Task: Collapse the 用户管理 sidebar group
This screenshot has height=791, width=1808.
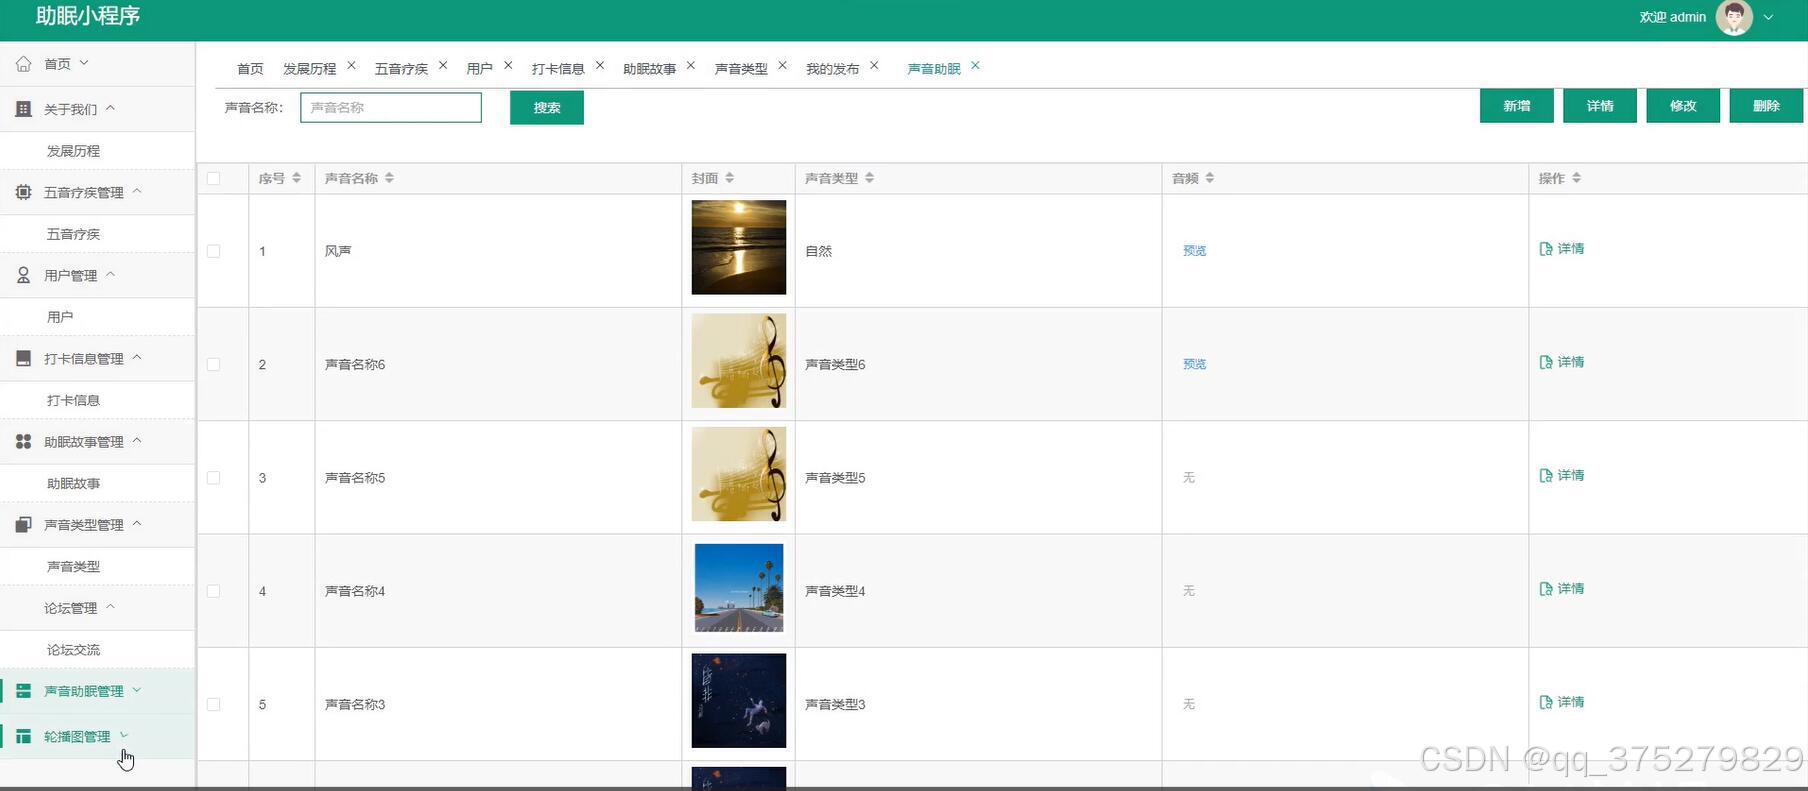Action: pos(110,274)
